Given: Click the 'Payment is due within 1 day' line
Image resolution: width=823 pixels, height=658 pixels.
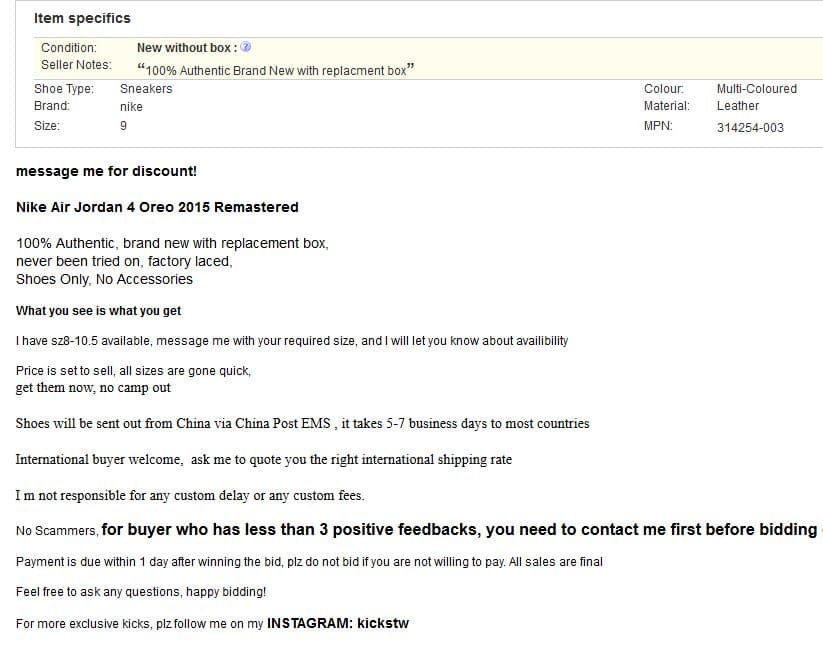Looking at the screenshot, I should [309, 562].
